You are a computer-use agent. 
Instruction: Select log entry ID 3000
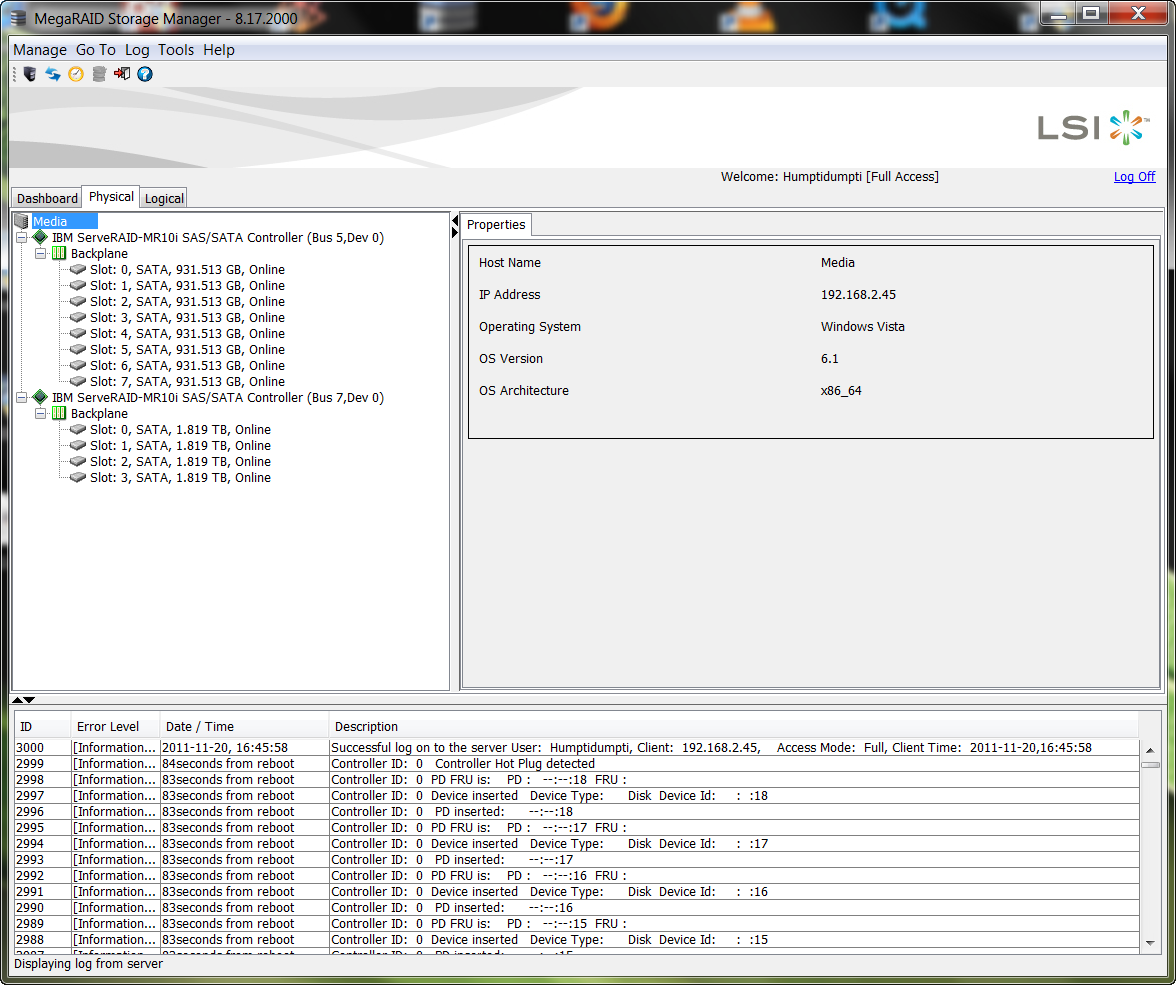[x=577, y=747]
